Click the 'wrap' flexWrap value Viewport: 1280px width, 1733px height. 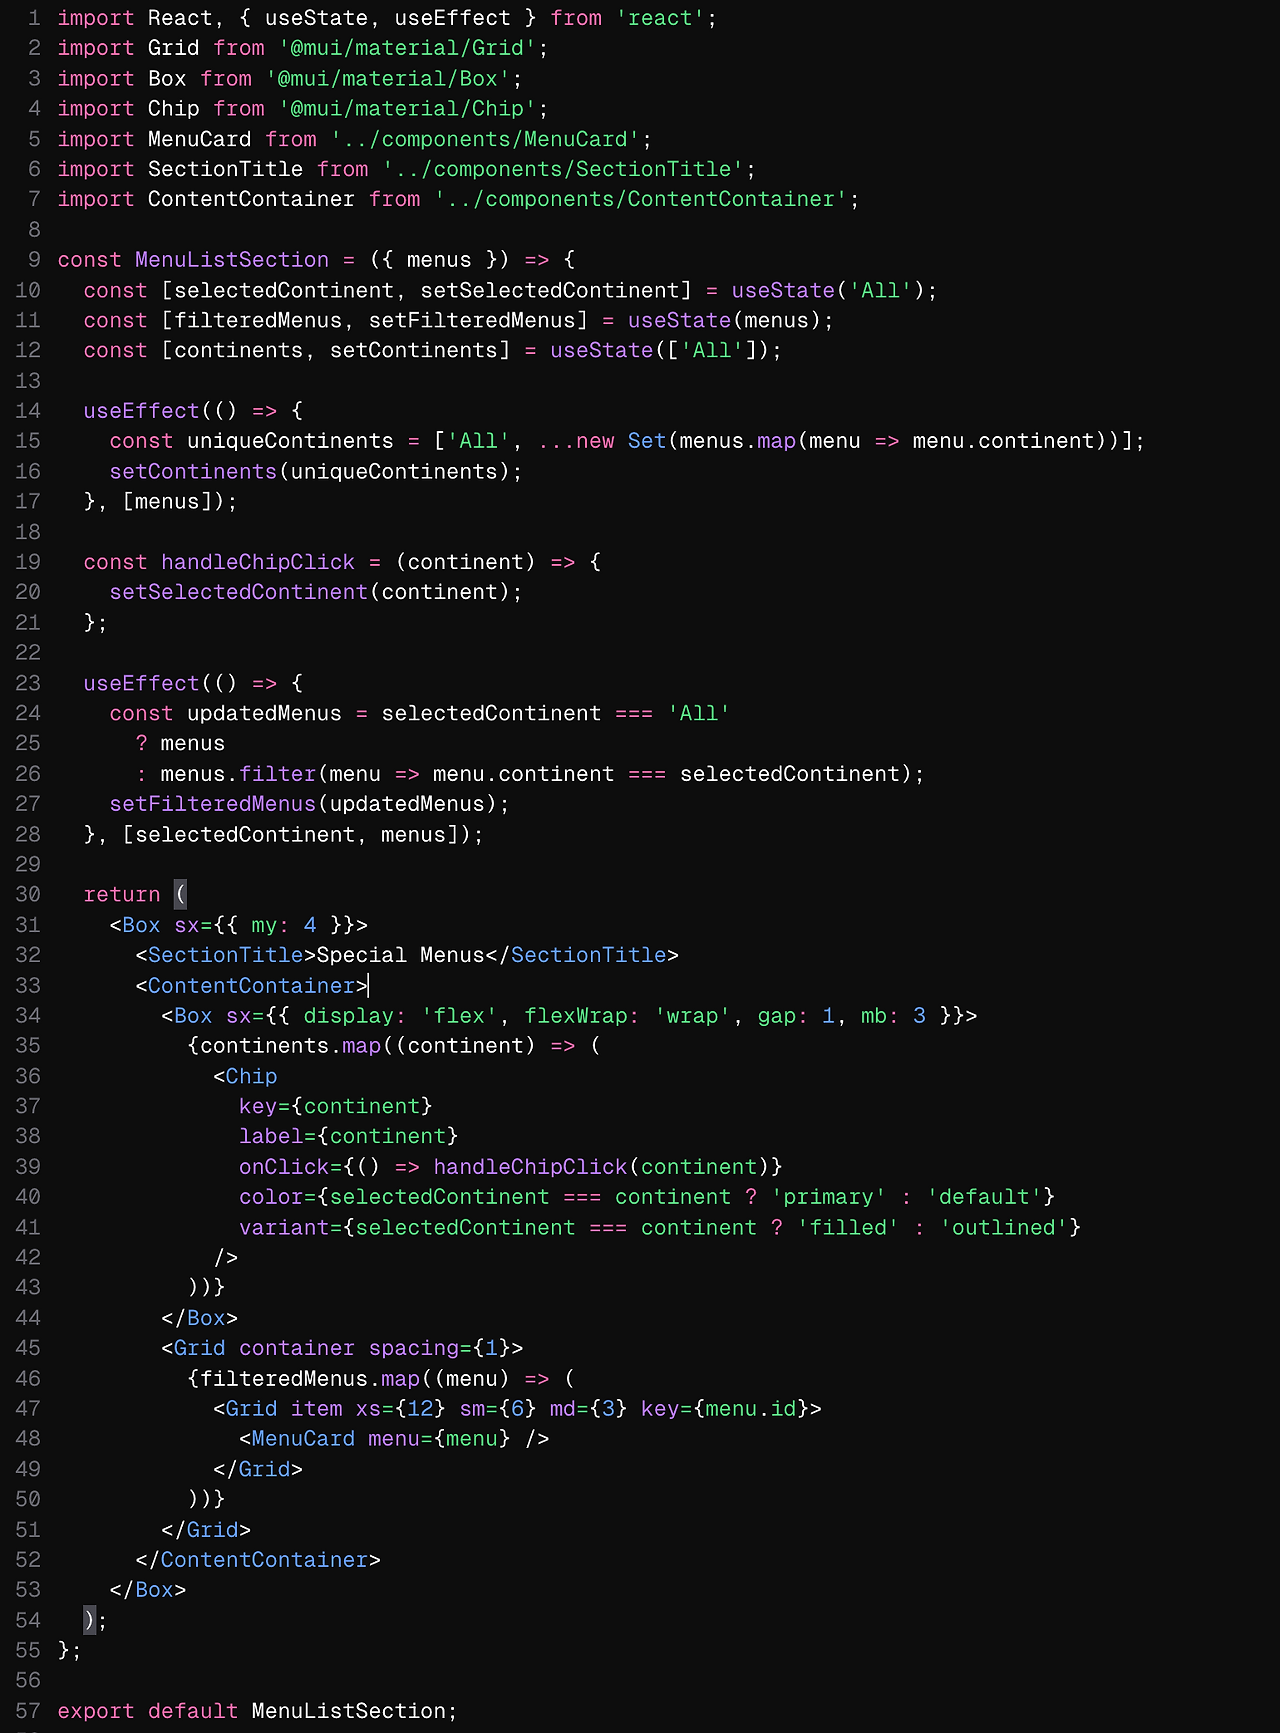coord(693,1016)
